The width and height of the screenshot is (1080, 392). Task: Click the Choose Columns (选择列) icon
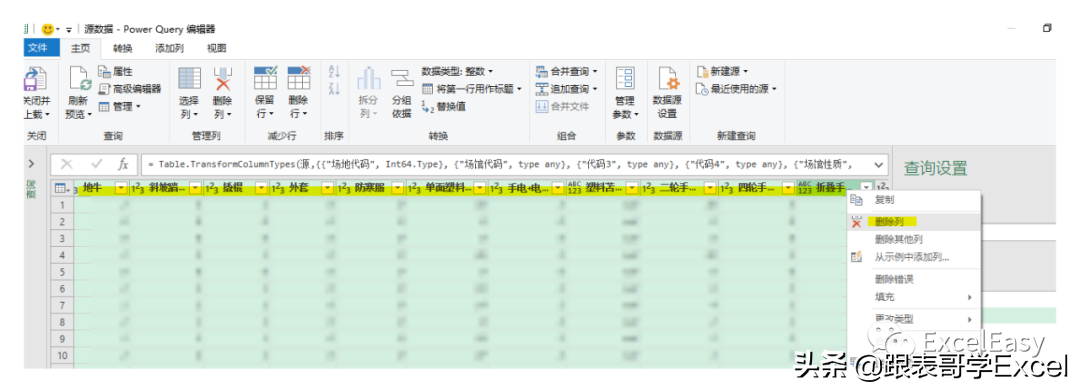point(189,79)
